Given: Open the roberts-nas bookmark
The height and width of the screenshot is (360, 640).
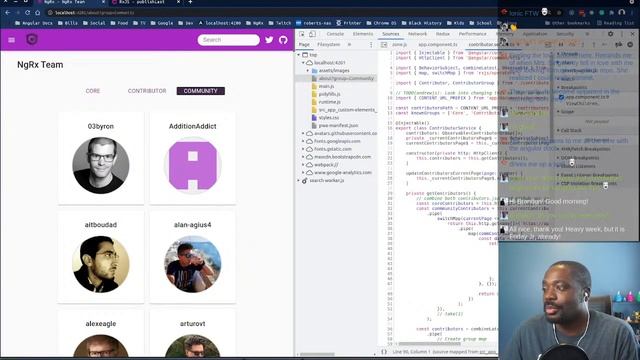Looking at the screenshot, I should click(313, 23).
